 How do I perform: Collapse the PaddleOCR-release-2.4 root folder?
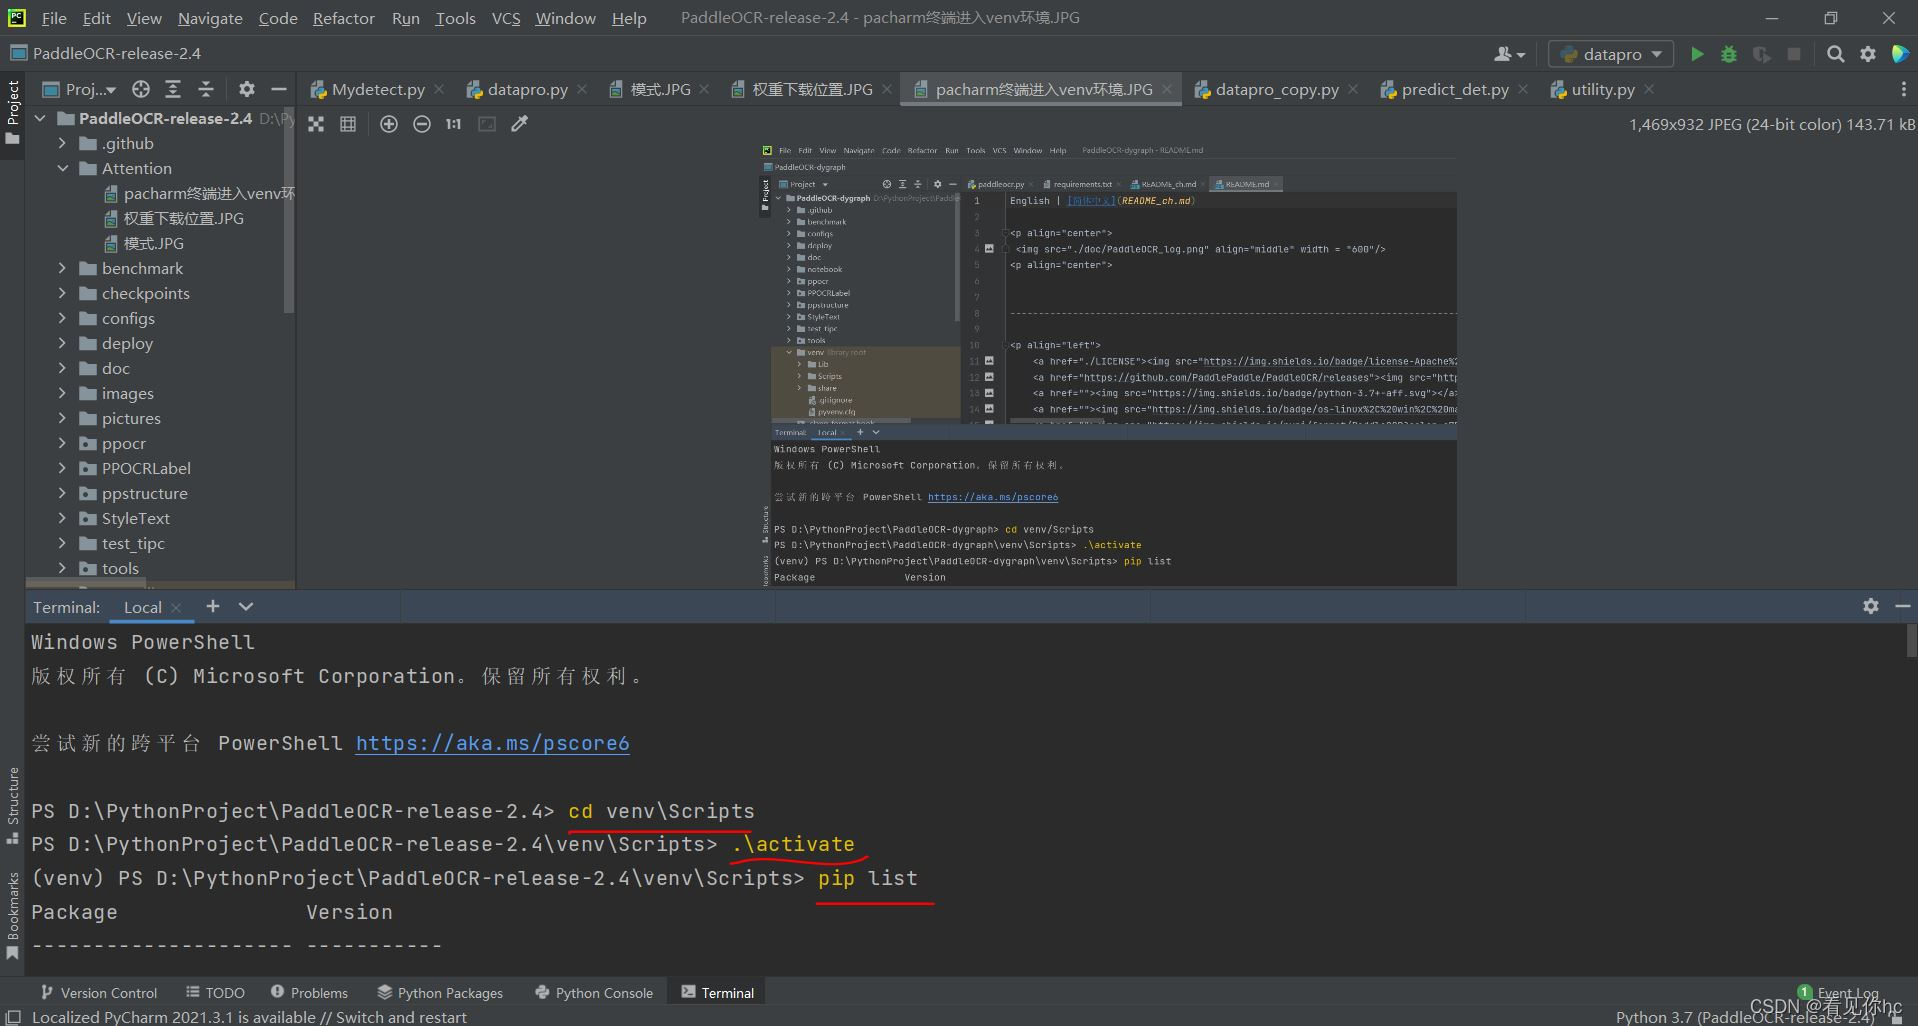point(41,118)
